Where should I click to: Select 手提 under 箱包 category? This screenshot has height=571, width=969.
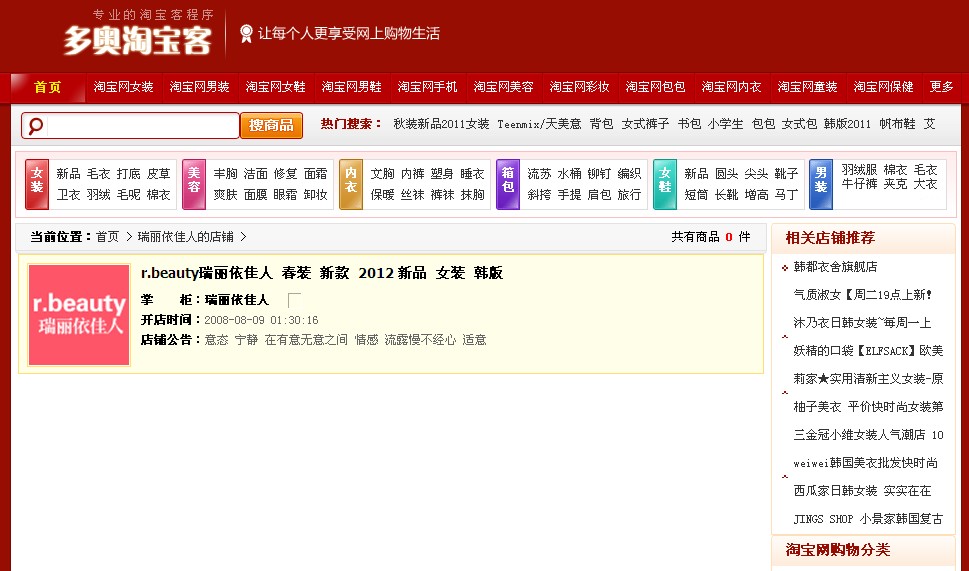pyautogui.click(x=569, y=195)
